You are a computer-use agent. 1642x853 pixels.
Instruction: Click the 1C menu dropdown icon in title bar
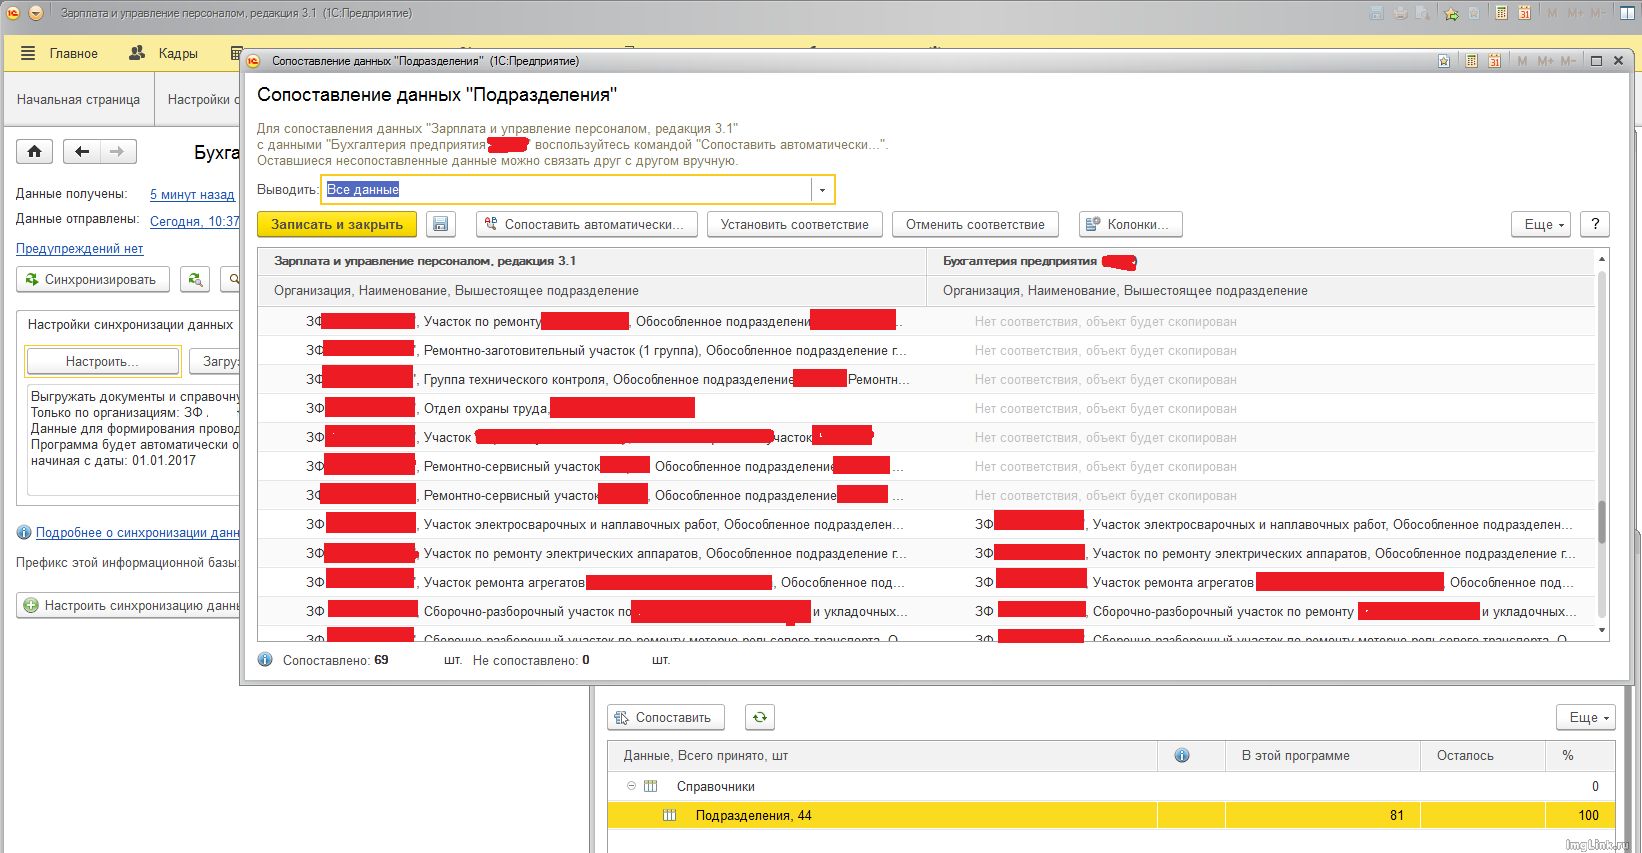click(36, 13)
